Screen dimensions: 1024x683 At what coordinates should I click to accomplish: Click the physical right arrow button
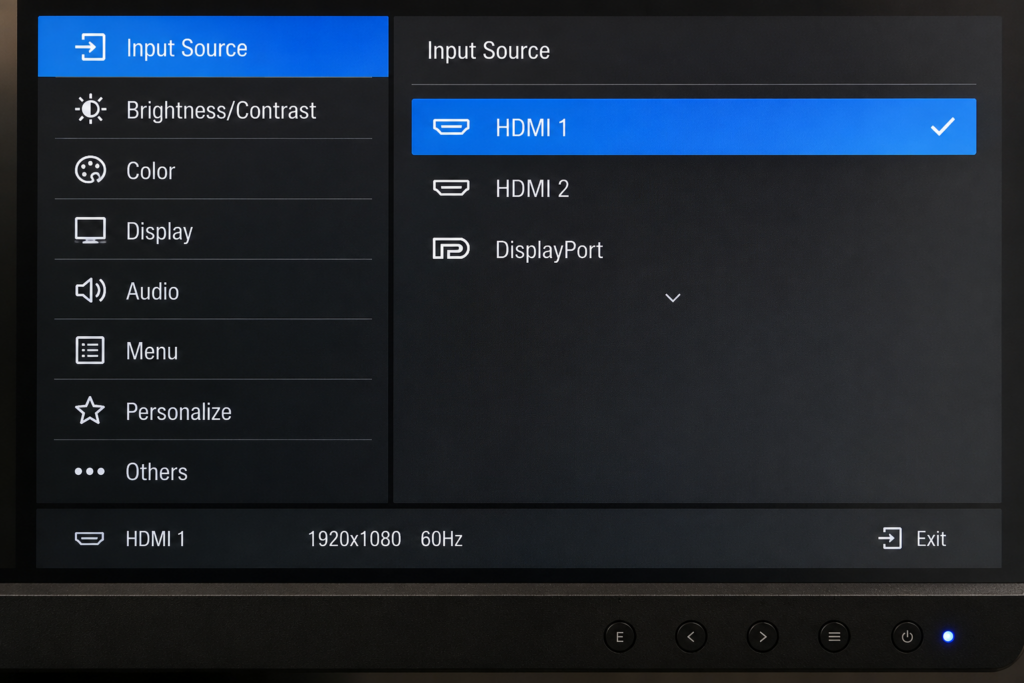click(x=762, y=637)
